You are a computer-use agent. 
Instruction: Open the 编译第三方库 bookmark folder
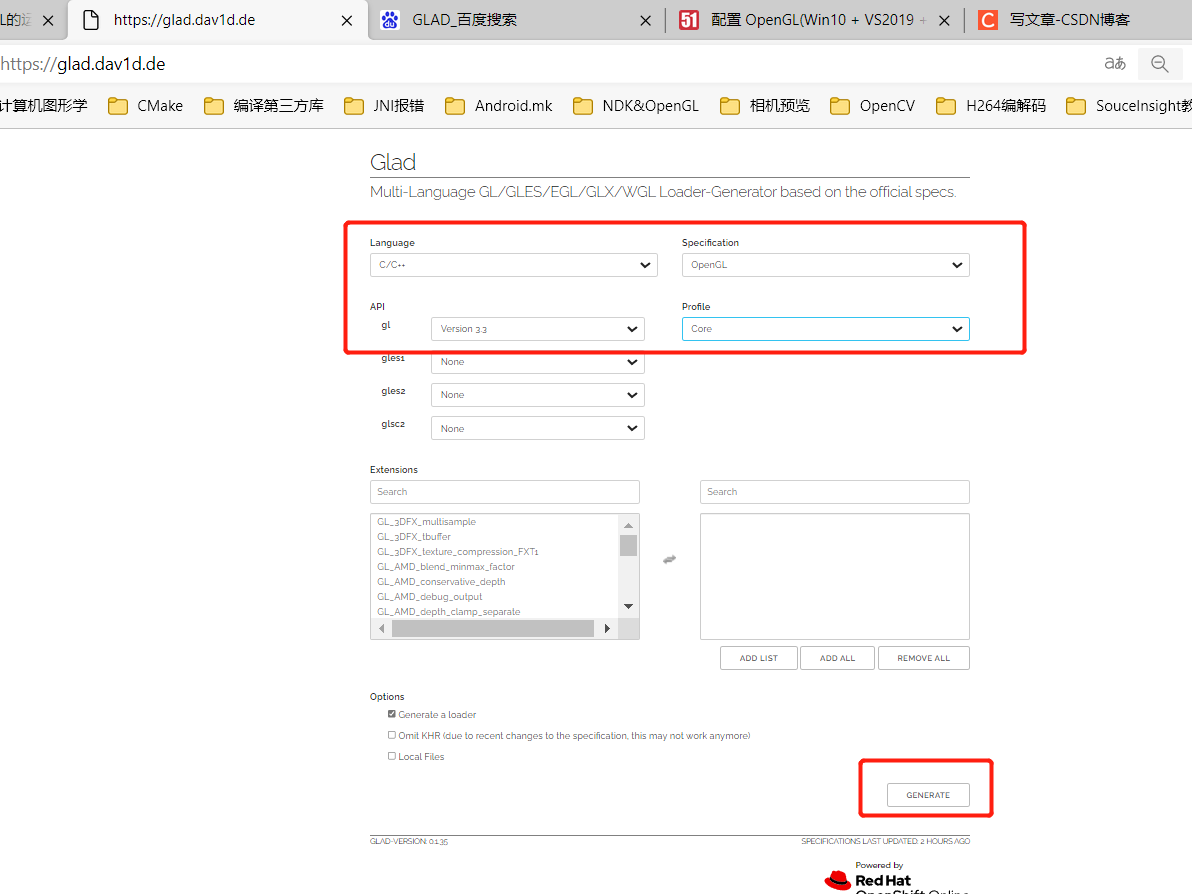pyautogui.click(x=264, y=106)
